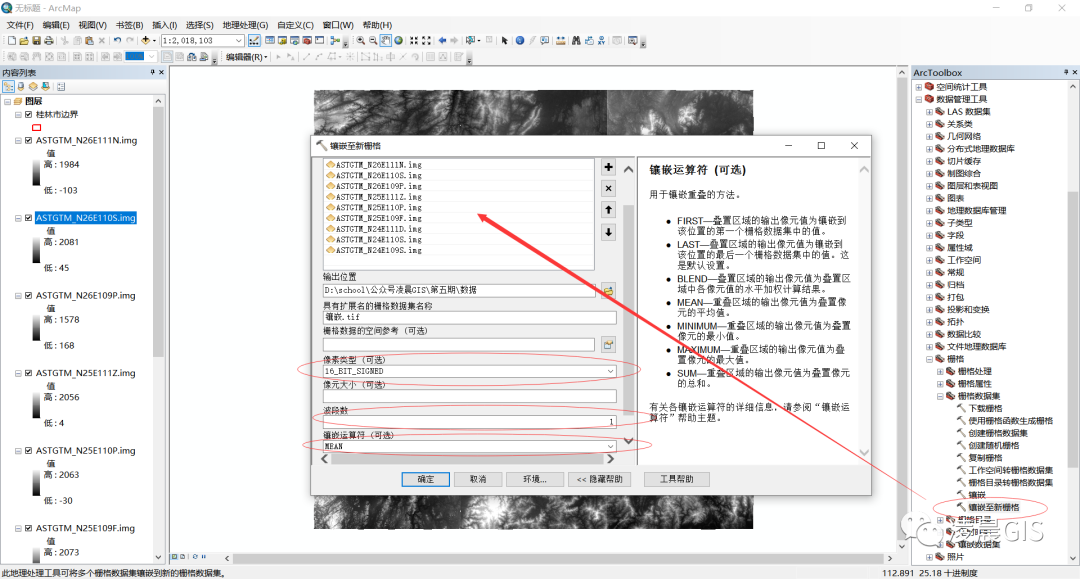Remove selected raster with X button
This screenshot has width=1080, height=579.
608,188
